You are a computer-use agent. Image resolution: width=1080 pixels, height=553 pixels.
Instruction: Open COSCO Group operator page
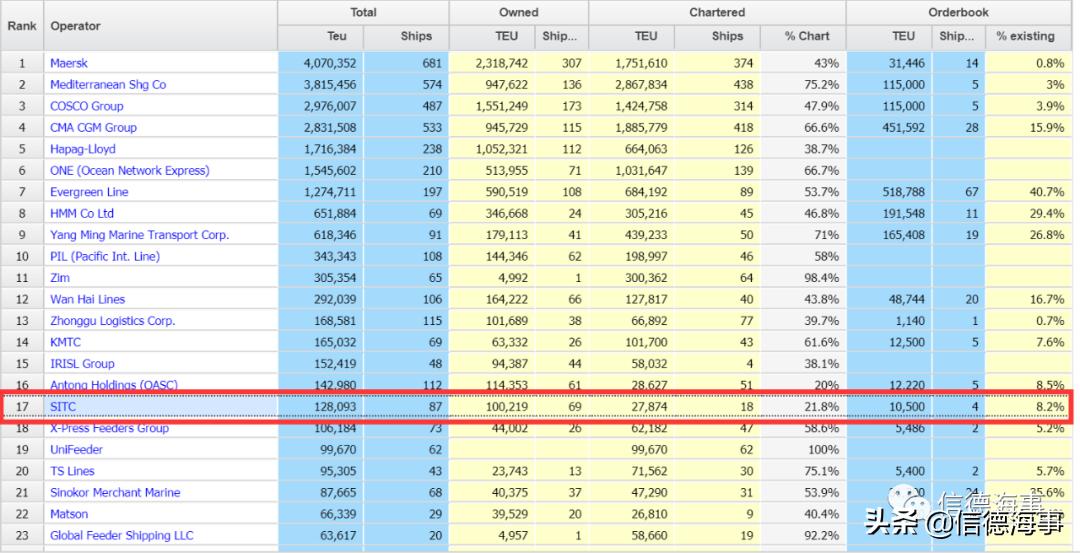(87, 106)
